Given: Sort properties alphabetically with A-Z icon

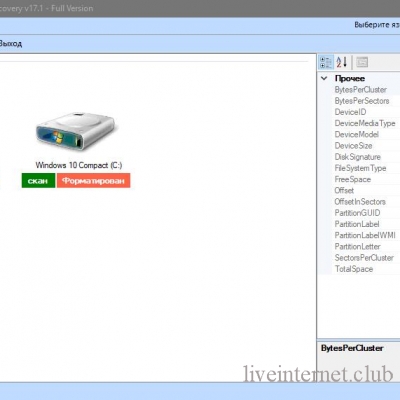Looking at the screenshot, I should [342, 62].
